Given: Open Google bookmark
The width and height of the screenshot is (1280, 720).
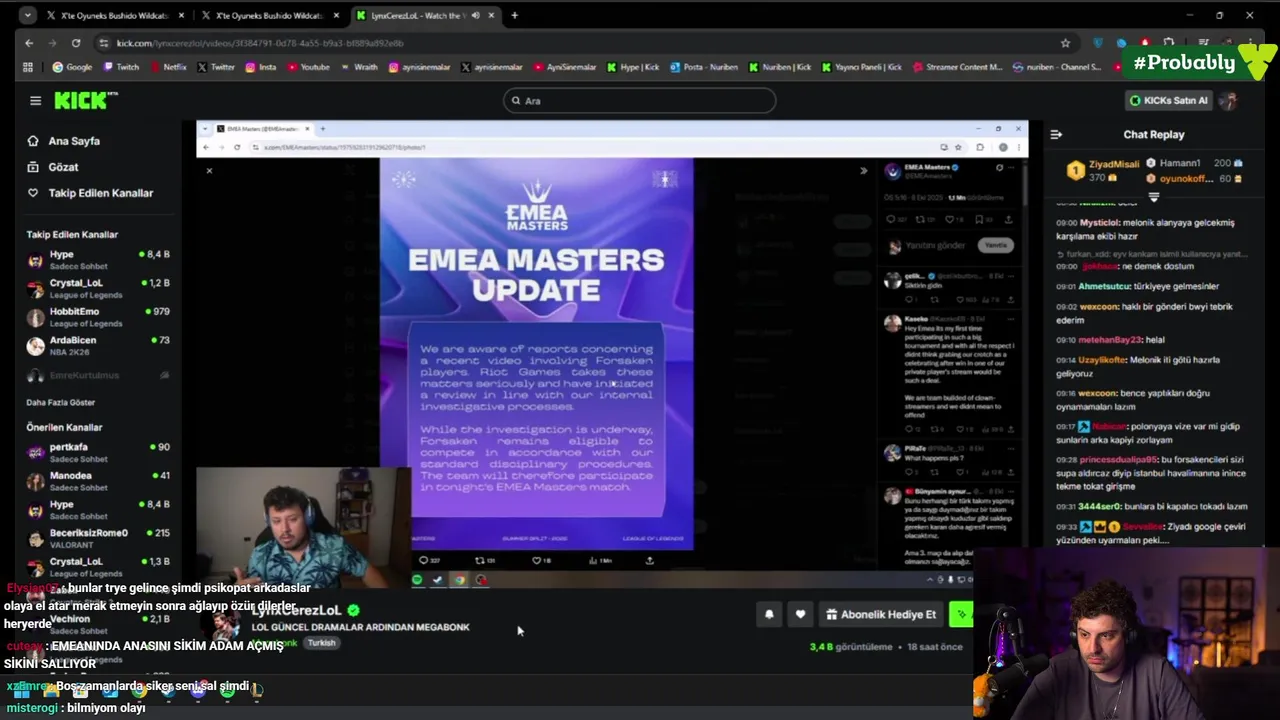Looking at the screenshot, I should coord(72,67).
